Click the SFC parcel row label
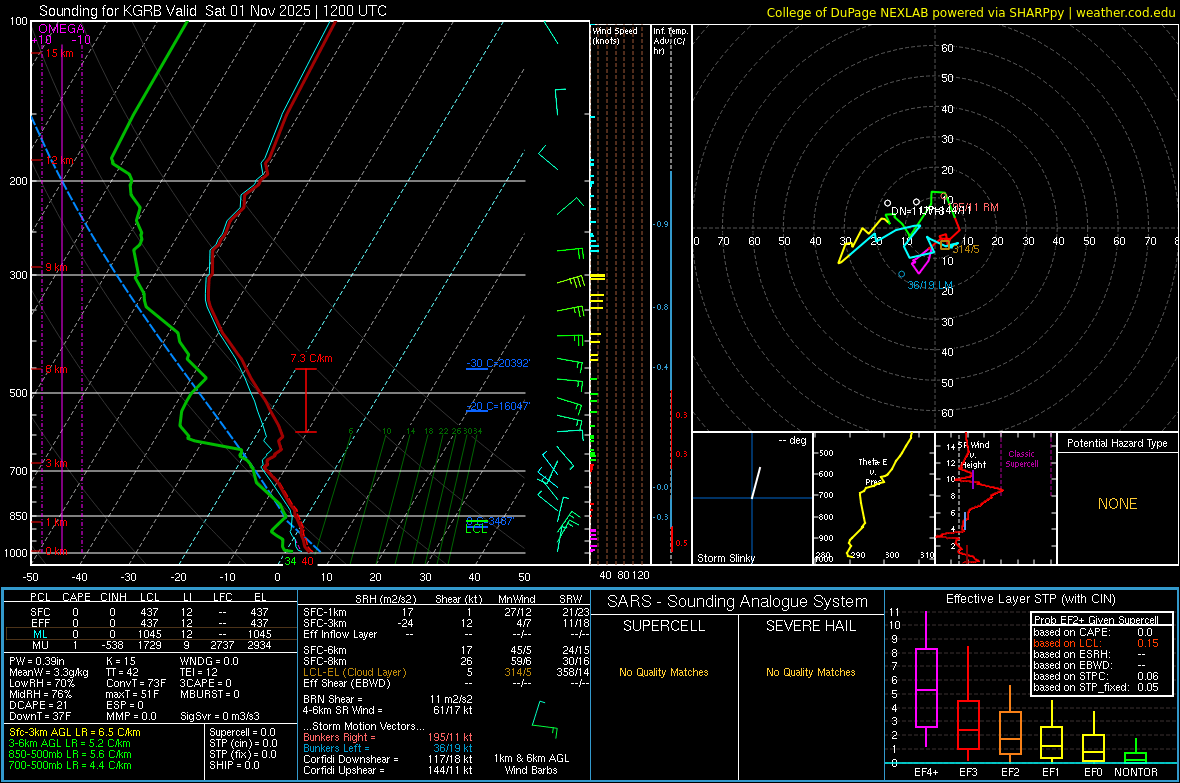The height and width of the screenshot is (783, 1180). pos(40,613)
